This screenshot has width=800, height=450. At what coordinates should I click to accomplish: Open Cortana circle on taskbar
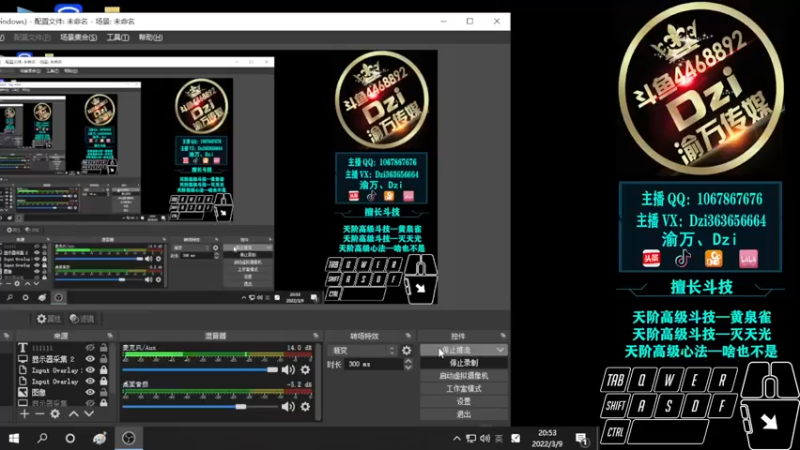tap(70, 438)
